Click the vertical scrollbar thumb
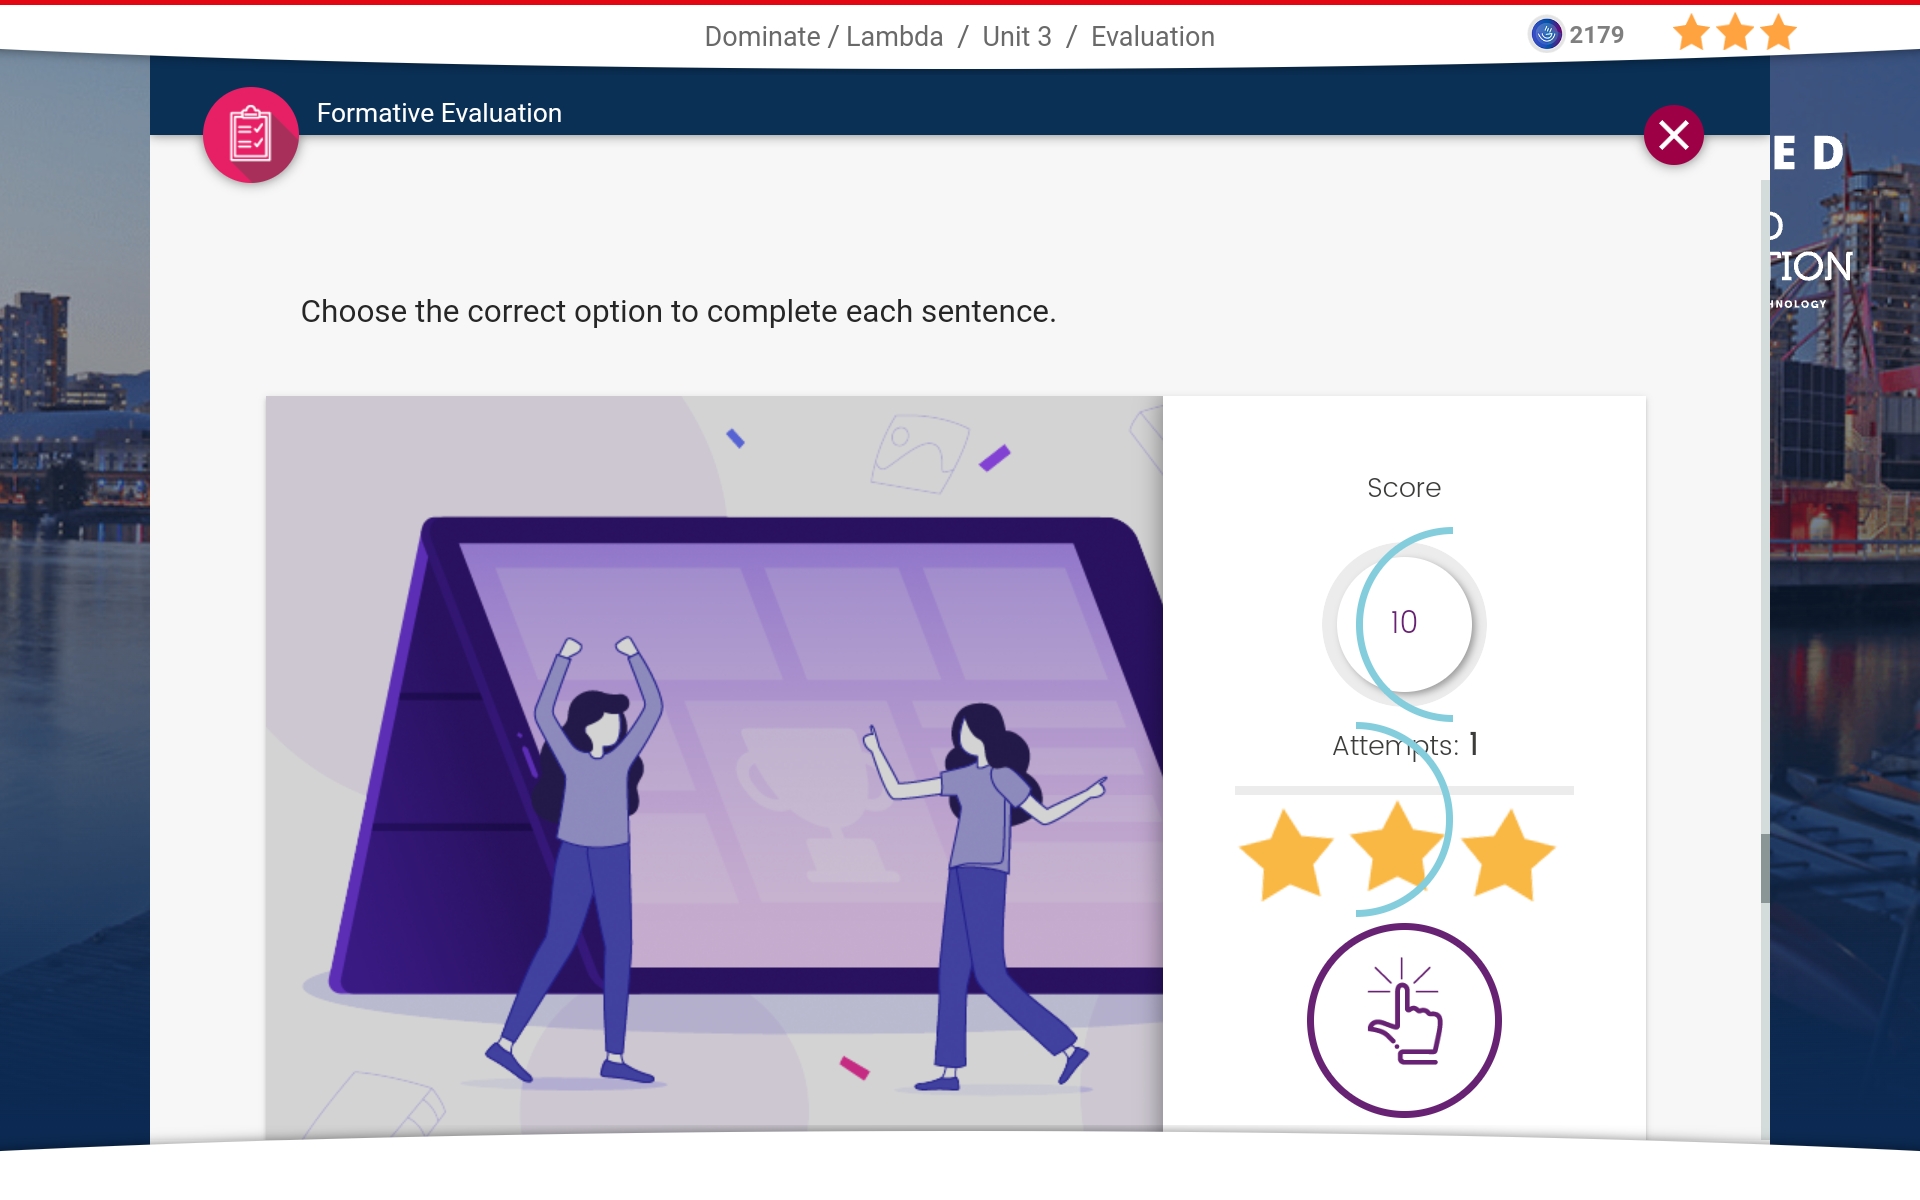The width and height of the screenshot is (1920, 1200). (x=1765, y=868)
